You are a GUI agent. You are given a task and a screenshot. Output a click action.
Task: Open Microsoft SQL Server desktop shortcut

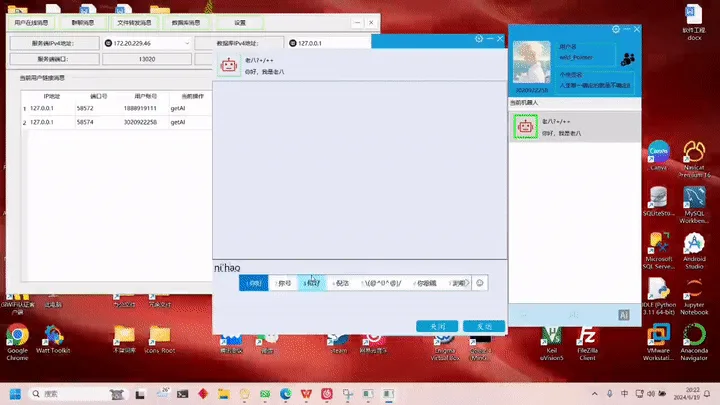658,250
